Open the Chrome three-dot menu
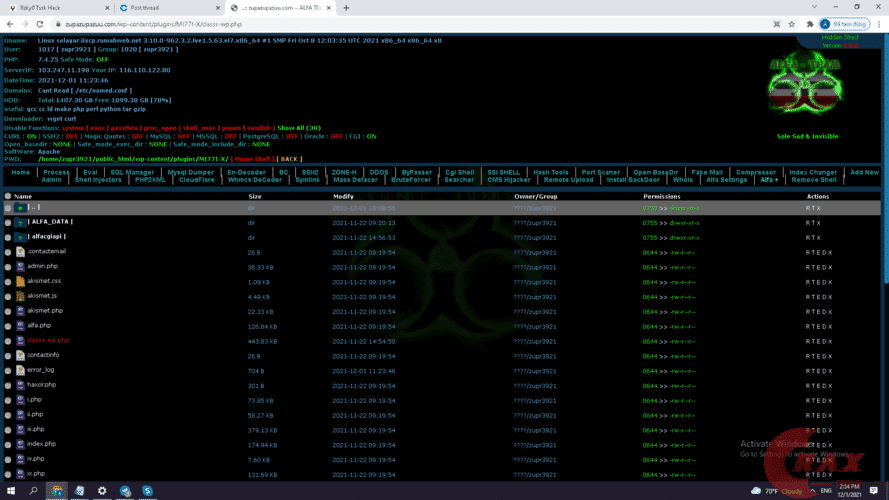The height and width of the screenshot is (500, 889). 878,24
